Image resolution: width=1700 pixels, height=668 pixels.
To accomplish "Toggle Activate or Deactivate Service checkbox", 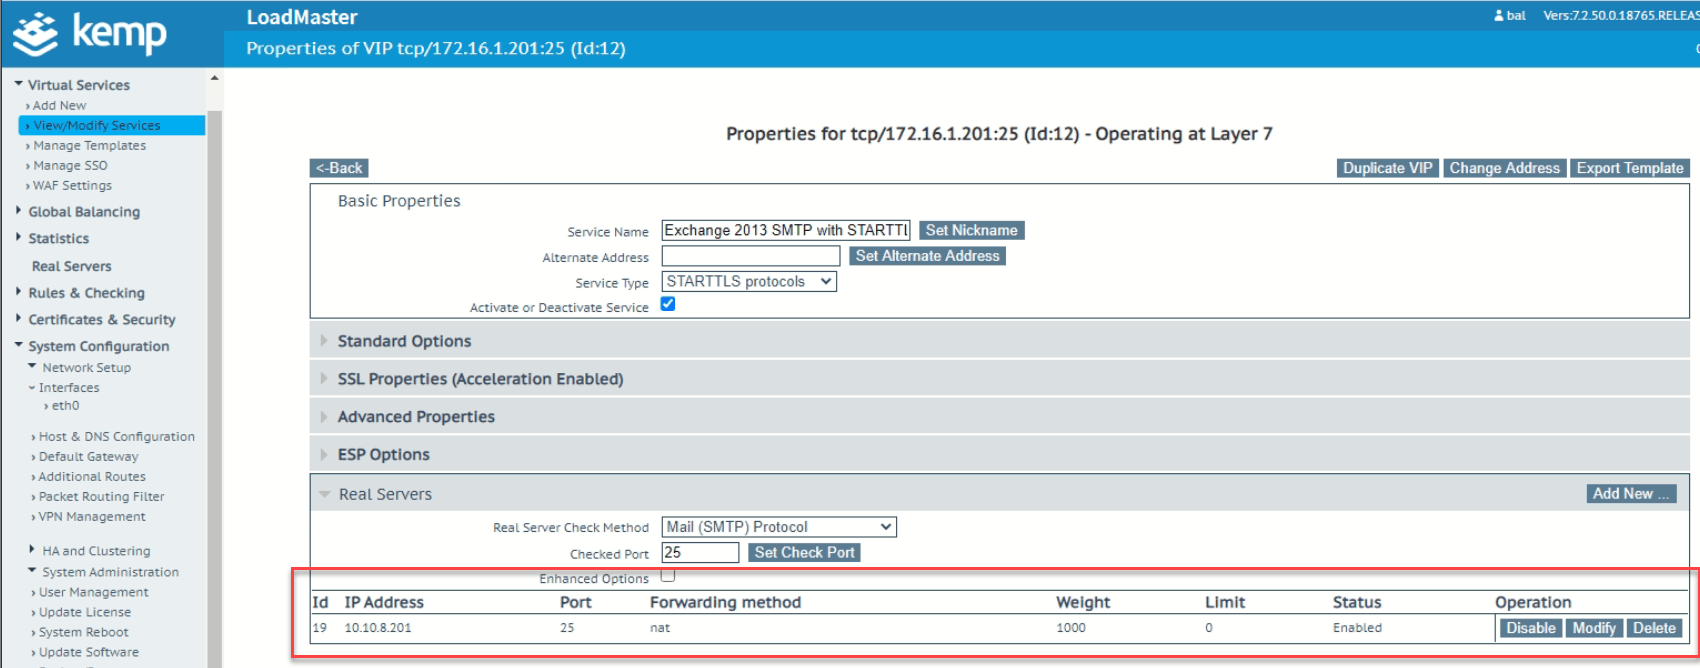I will pyautogui.click(x=668, y=304).
